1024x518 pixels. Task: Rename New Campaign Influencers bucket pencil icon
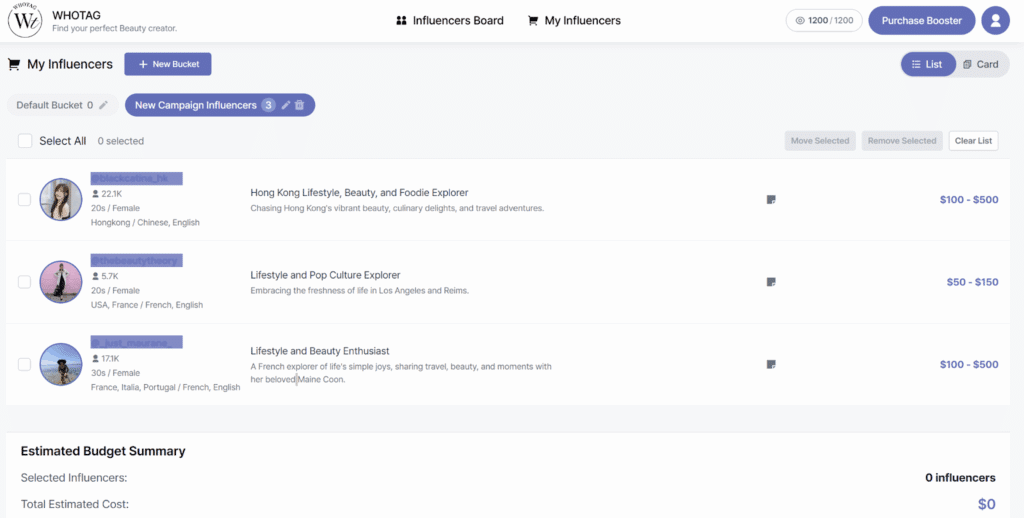tap(286, 105)
